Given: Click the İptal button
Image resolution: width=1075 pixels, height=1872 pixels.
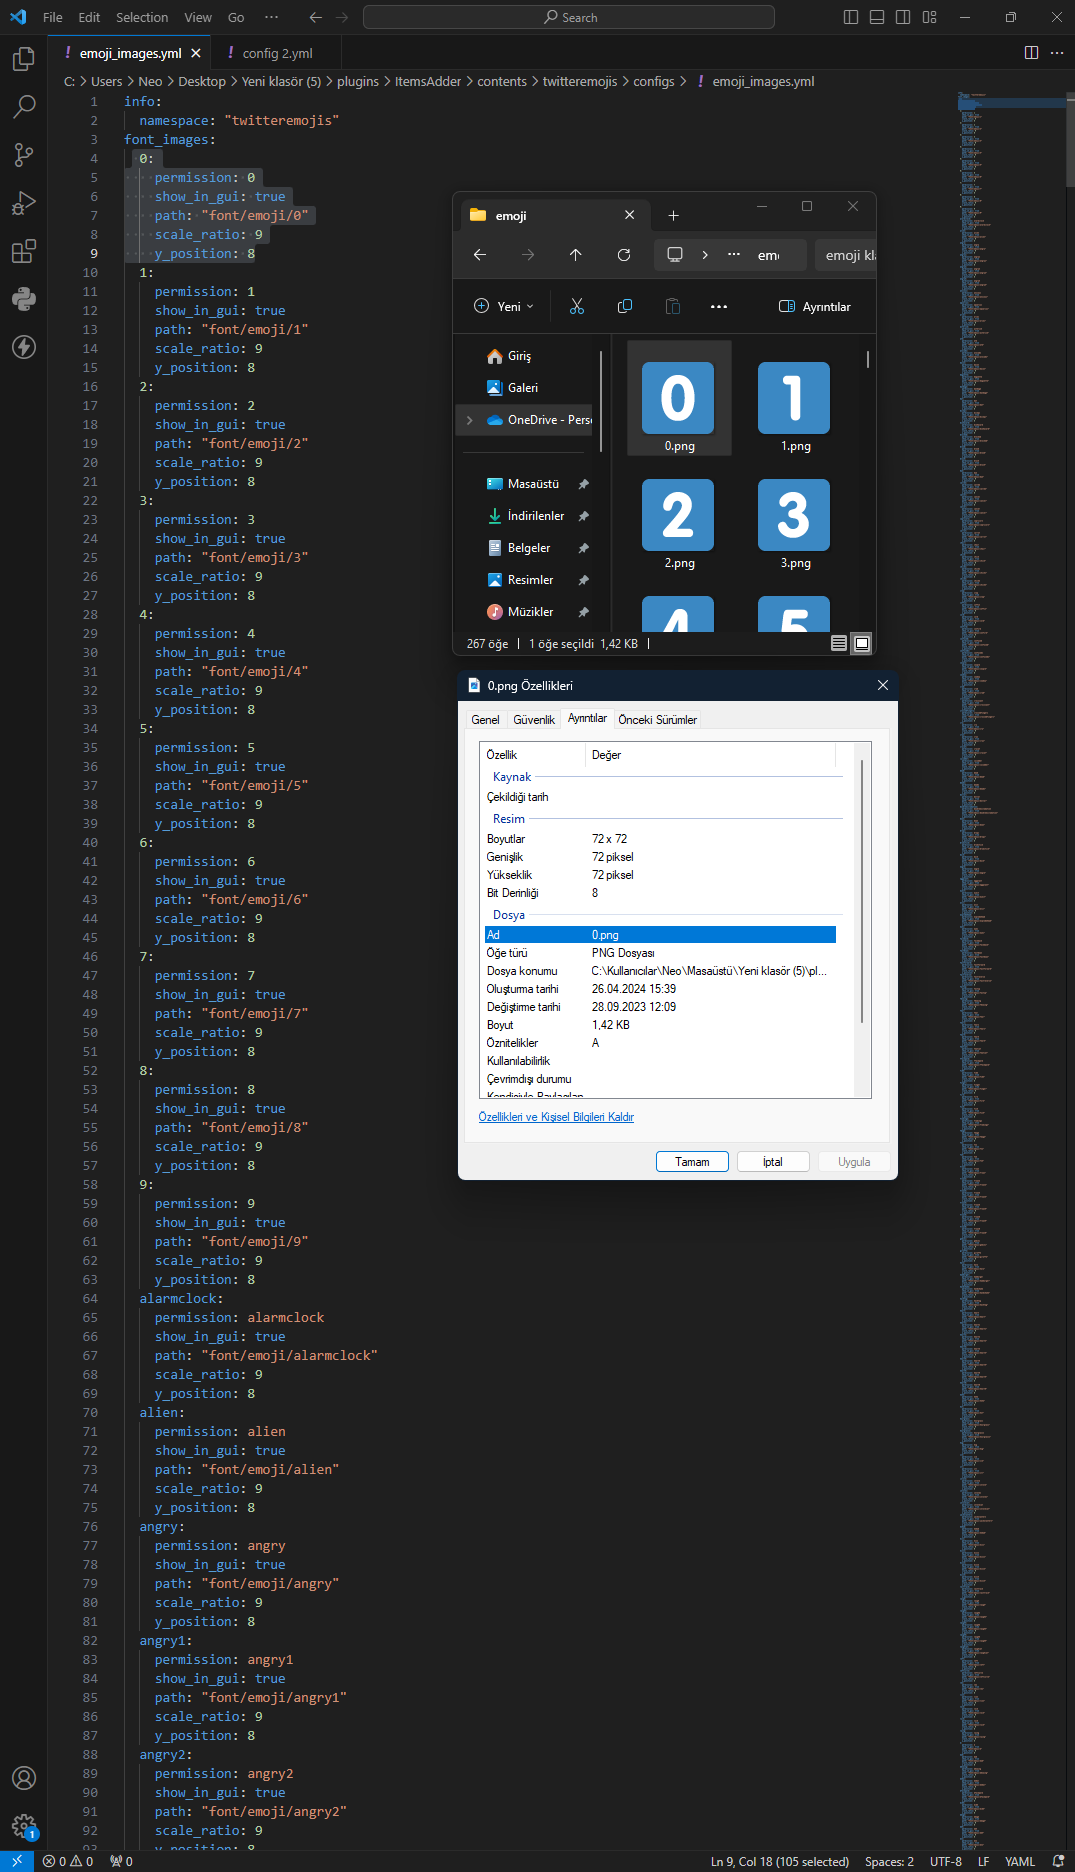Looking at the screenshot, I should [x=773, y=1162].
